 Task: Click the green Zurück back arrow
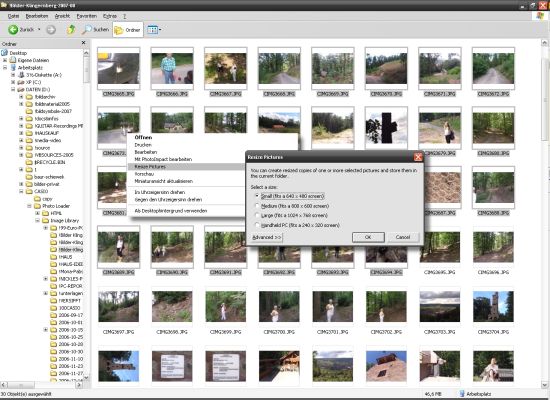coord(13,30)
